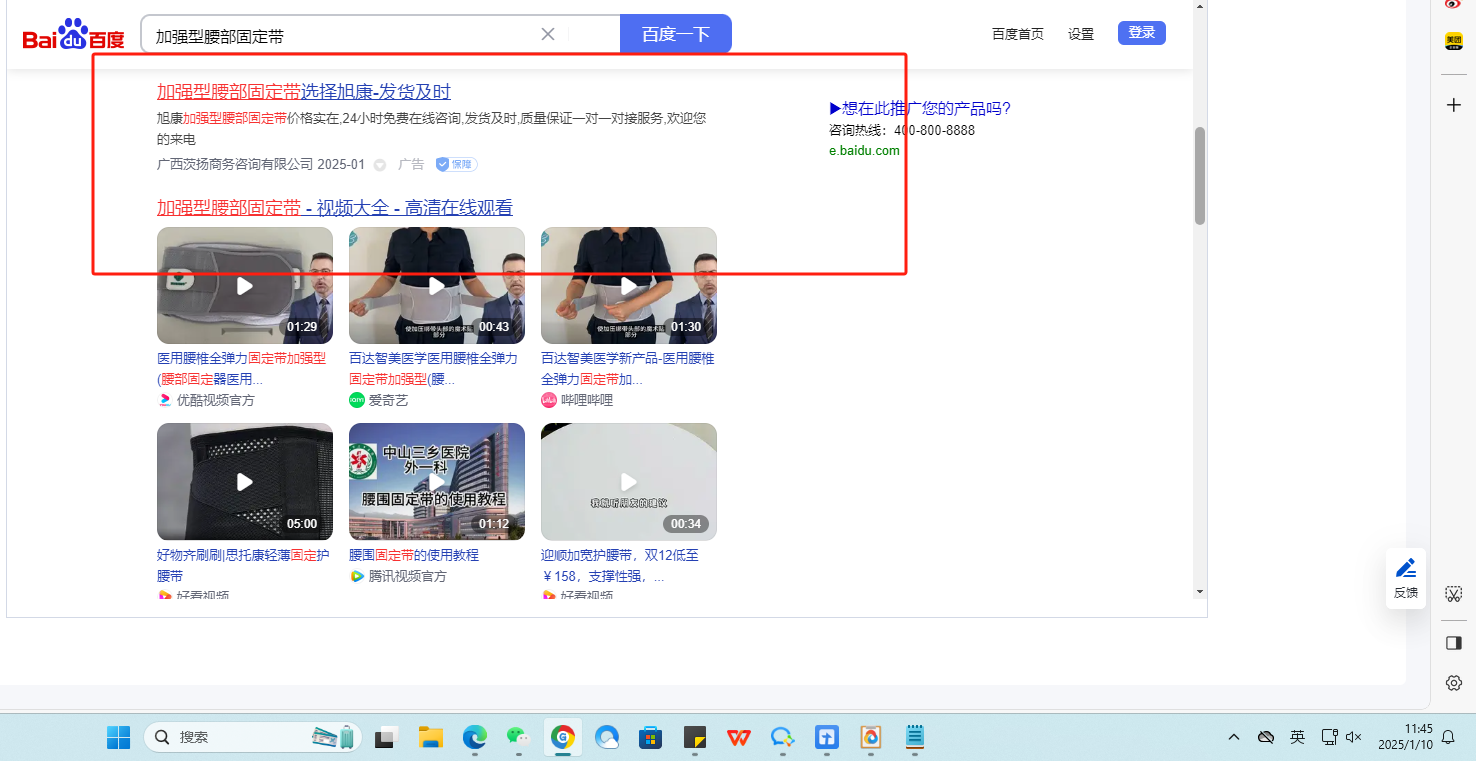Open the Meituan sidebar app

1454,41
